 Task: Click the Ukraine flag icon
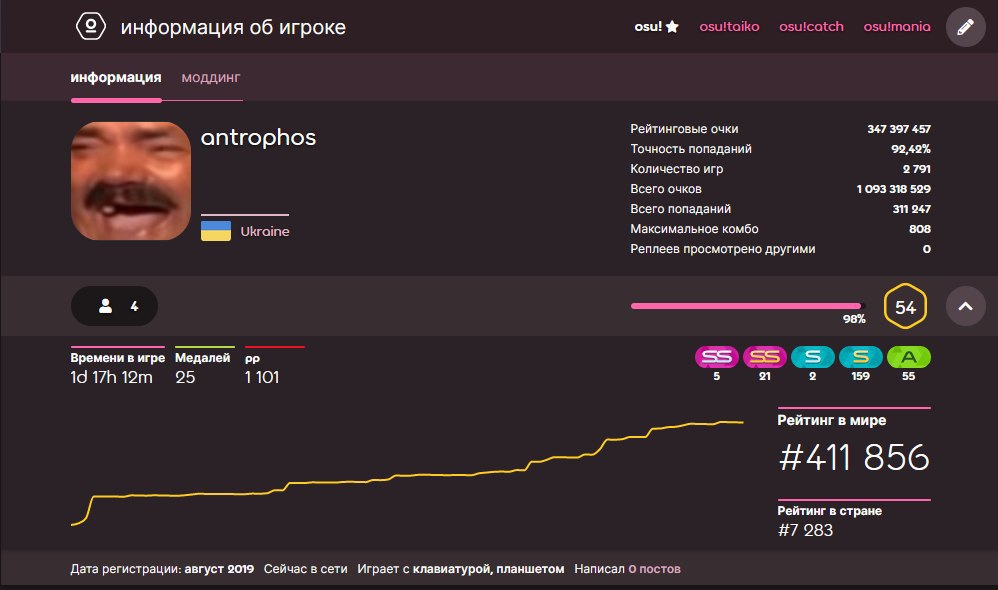[x=216, y=230]
